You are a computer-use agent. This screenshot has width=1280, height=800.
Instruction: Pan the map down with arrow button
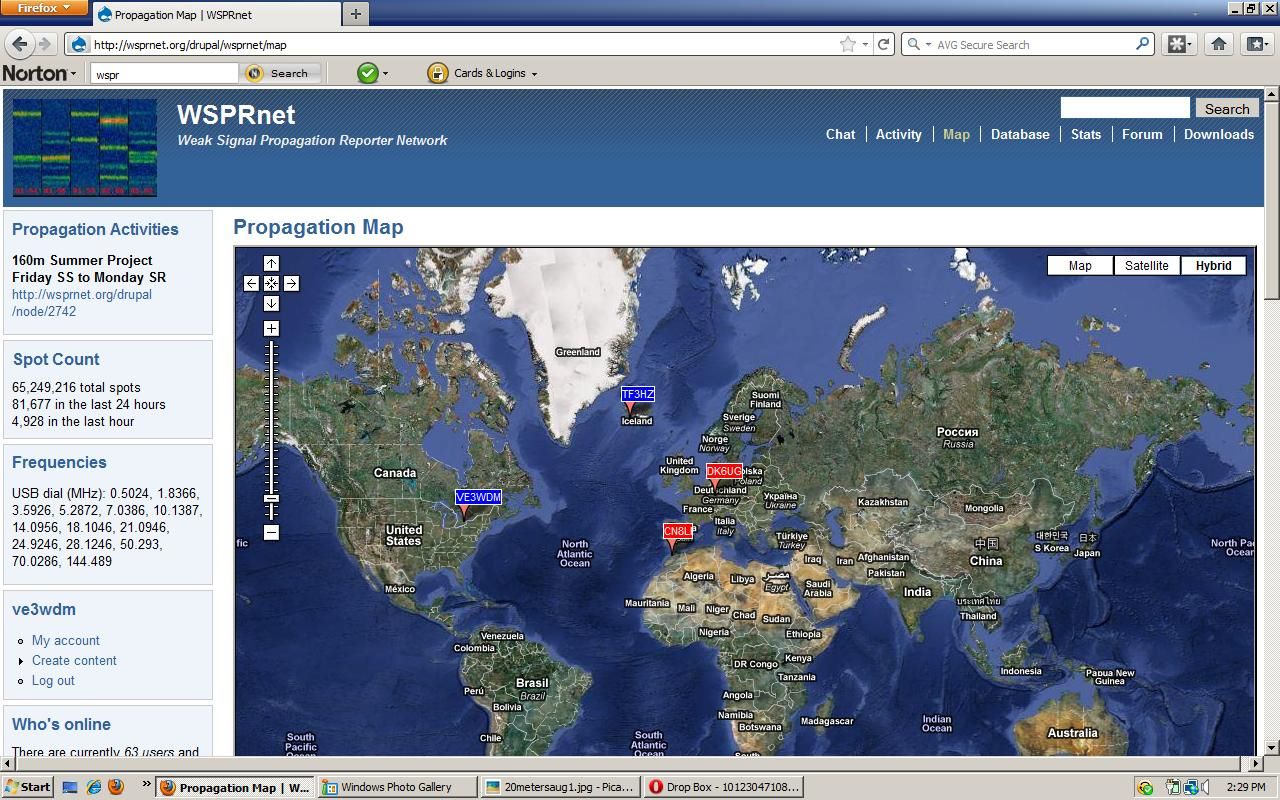tap(271, 303)
